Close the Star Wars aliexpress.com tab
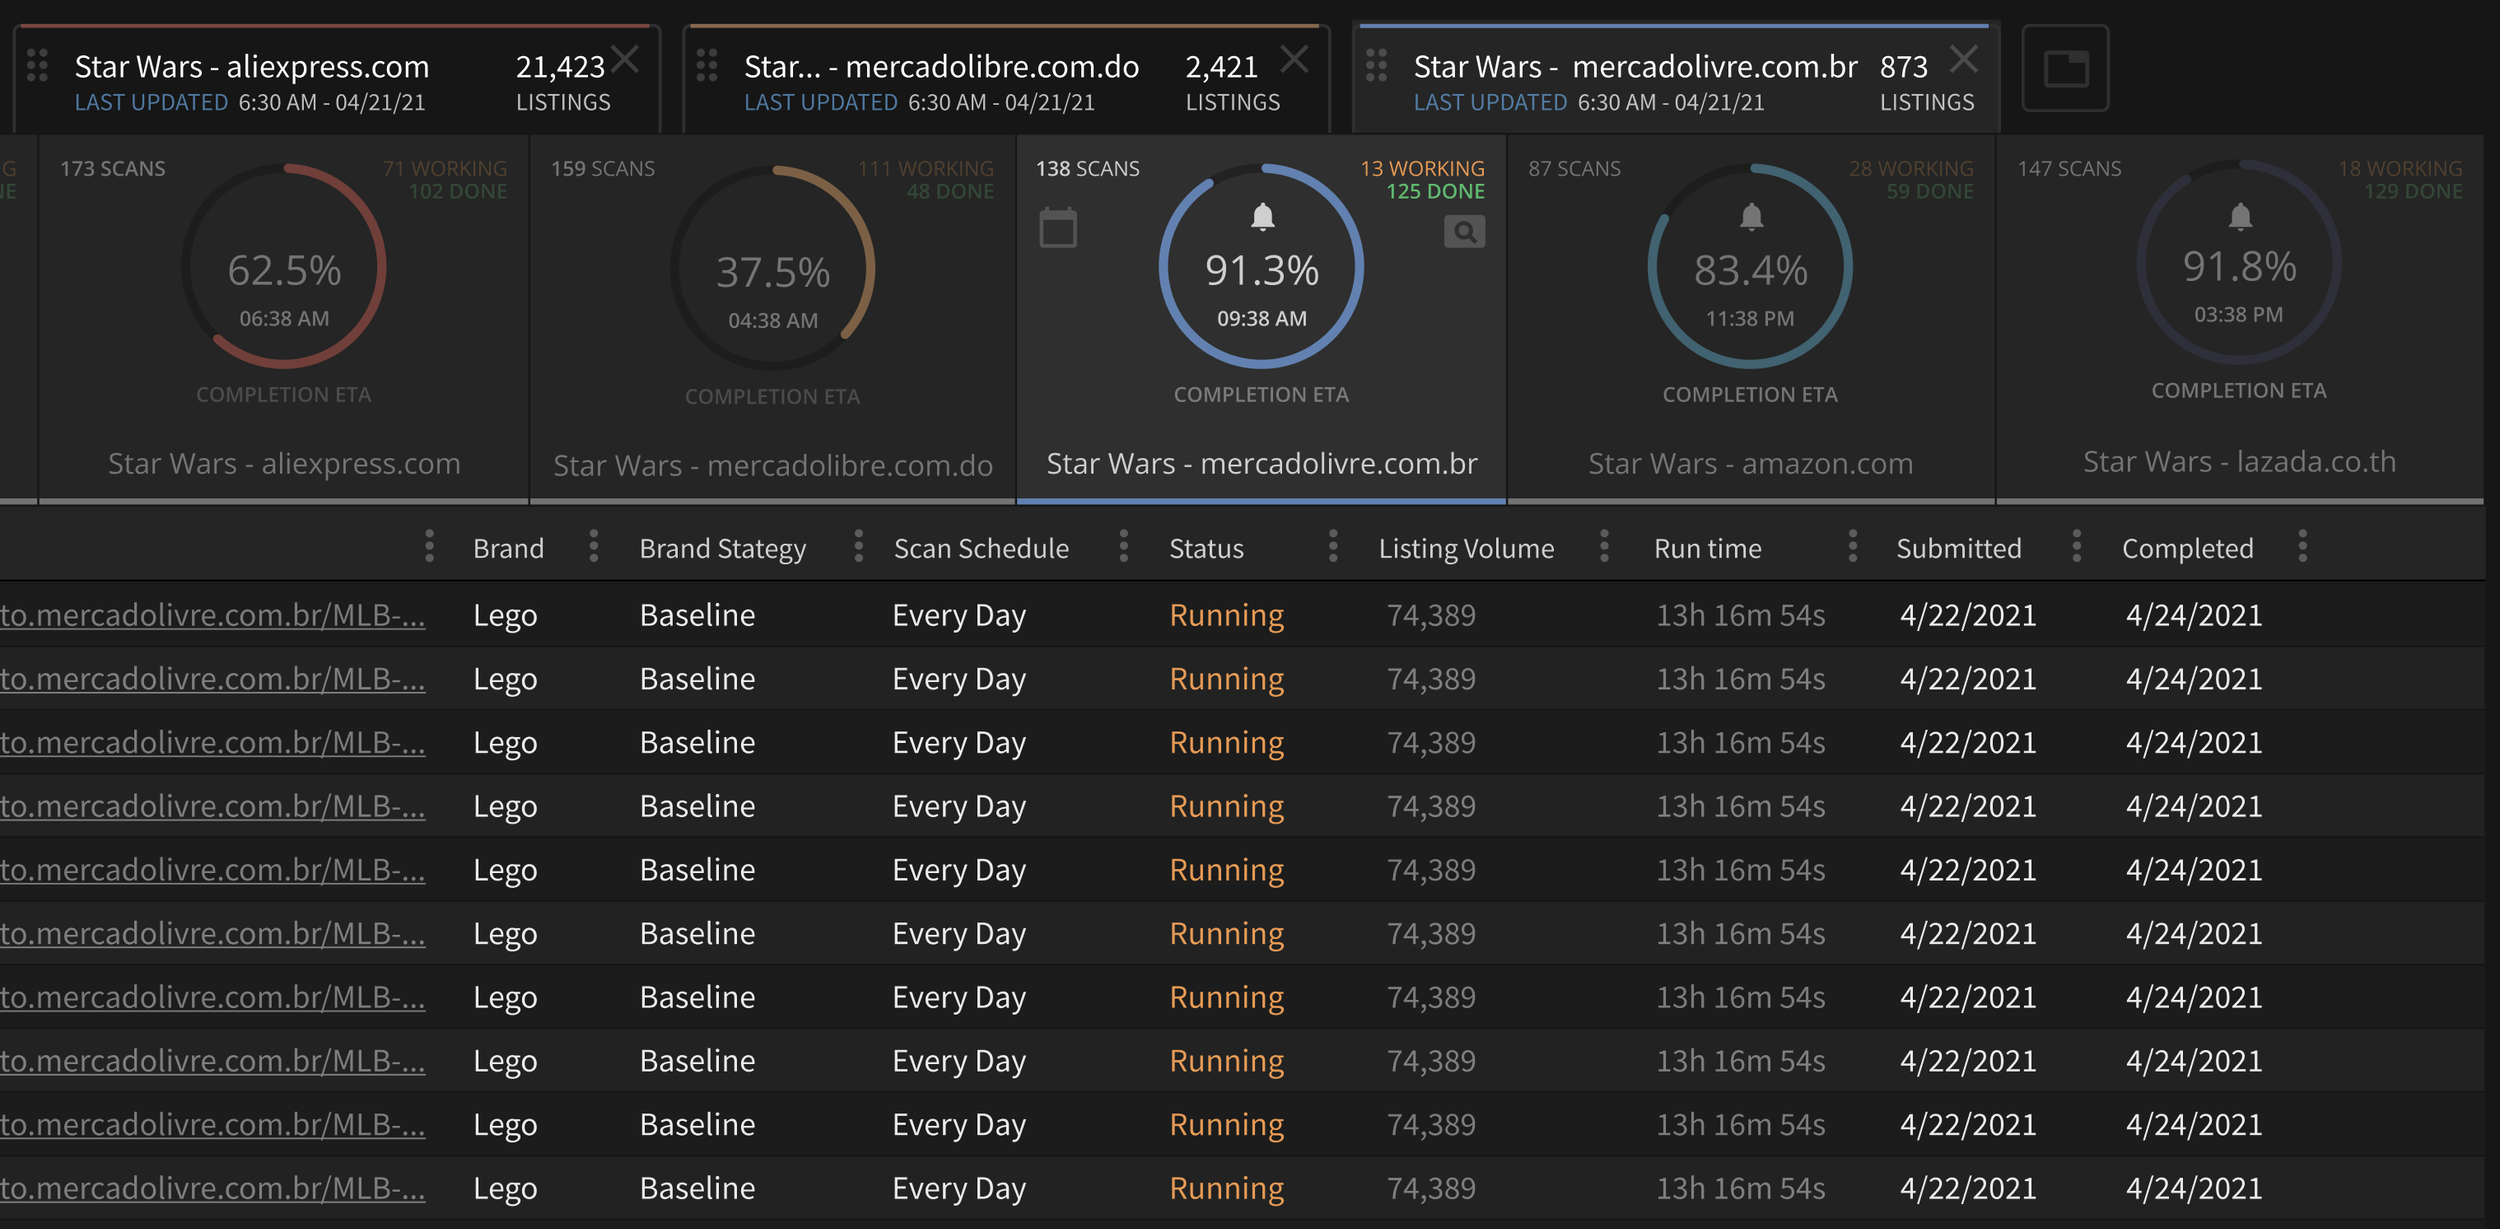The image size is (2500, 1229). coord(626,60)
